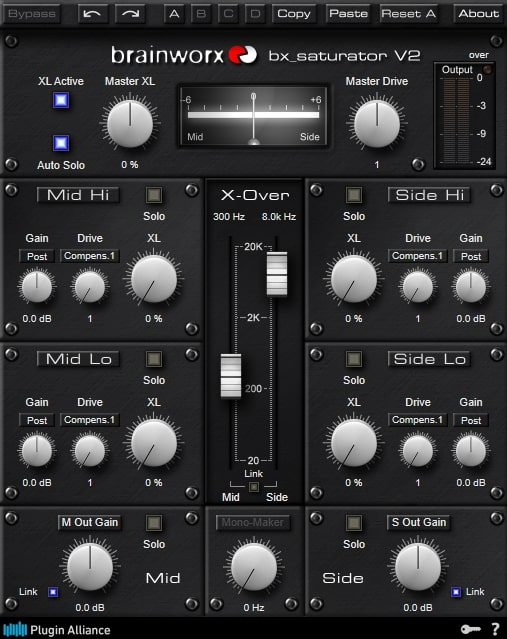Click the over clip indicator LED
The height and width of the screenshot is (639, 507).
point(487,70)
